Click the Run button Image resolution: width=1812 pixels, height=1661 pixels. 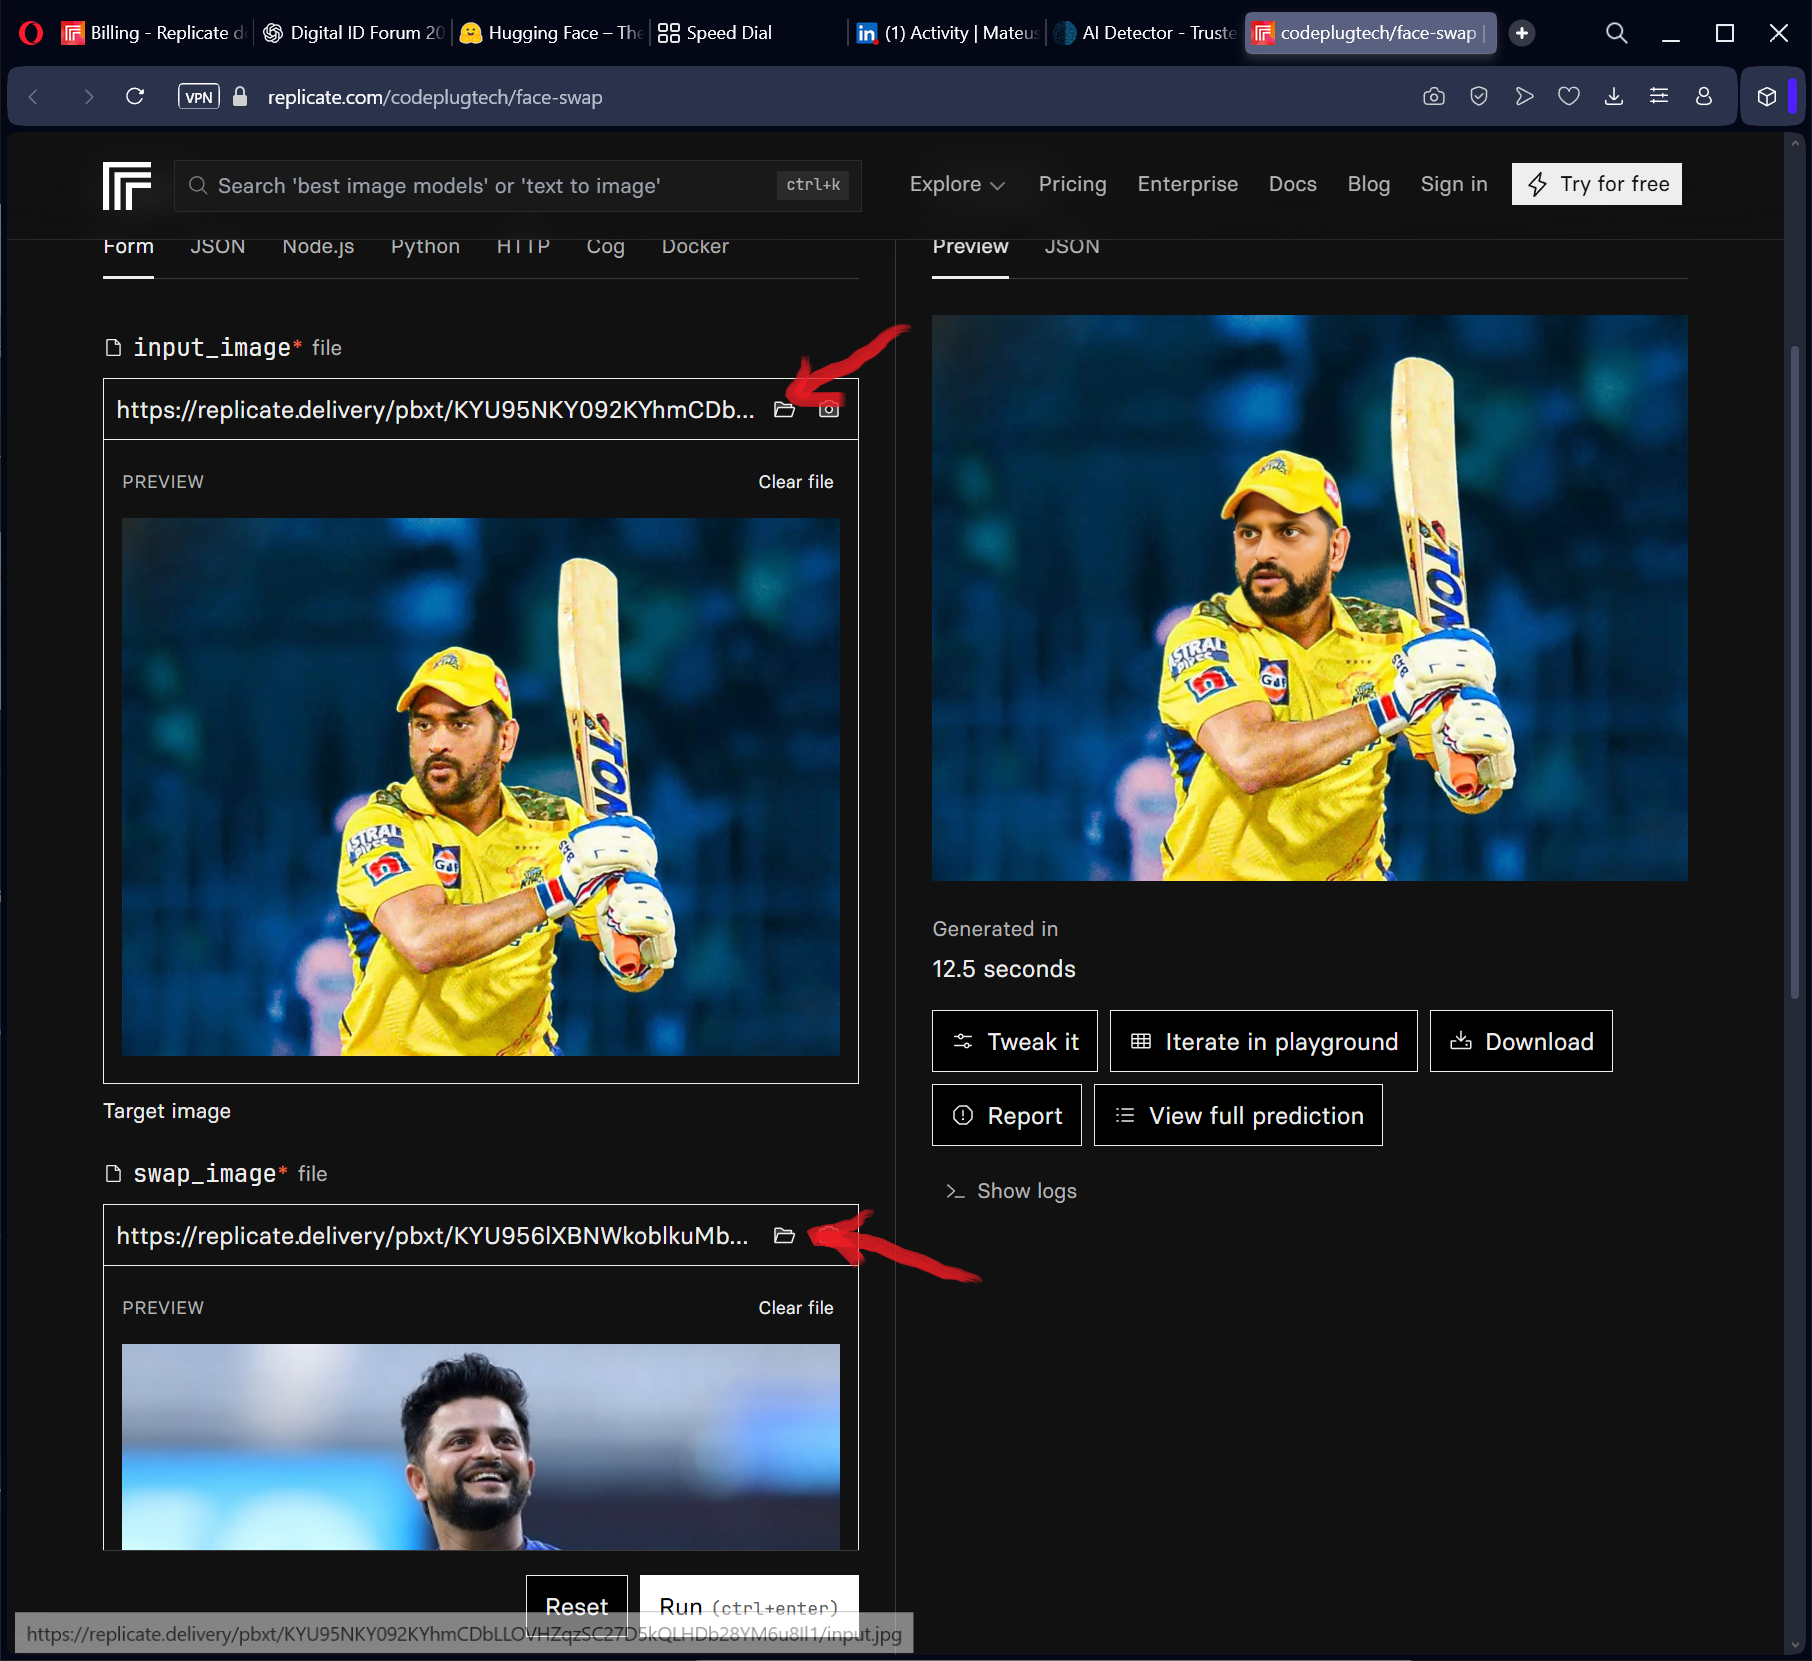(748, 1606)
